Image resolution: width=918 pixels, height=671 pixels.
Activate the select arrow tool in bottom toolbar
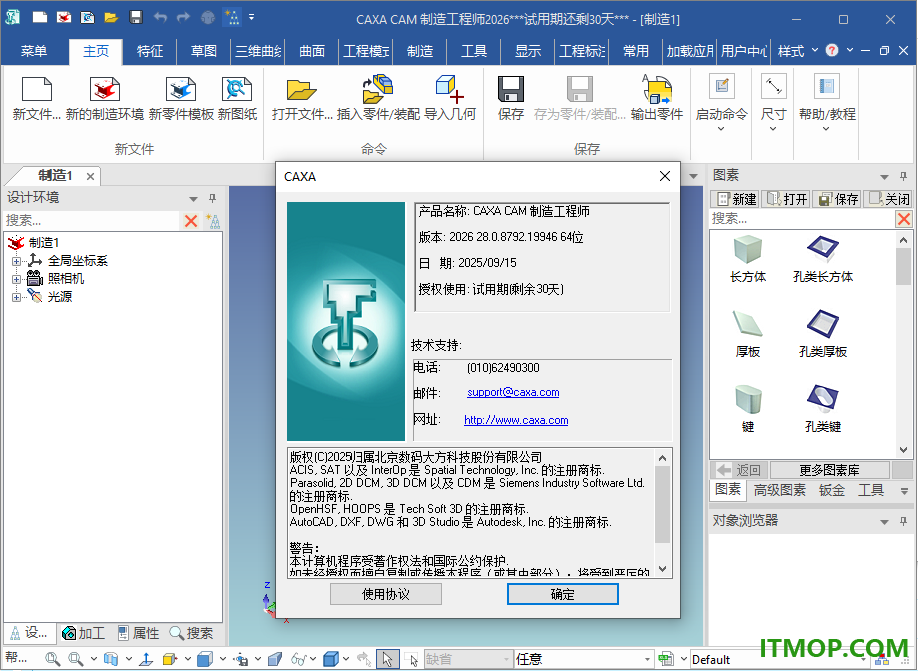point(387,659)
